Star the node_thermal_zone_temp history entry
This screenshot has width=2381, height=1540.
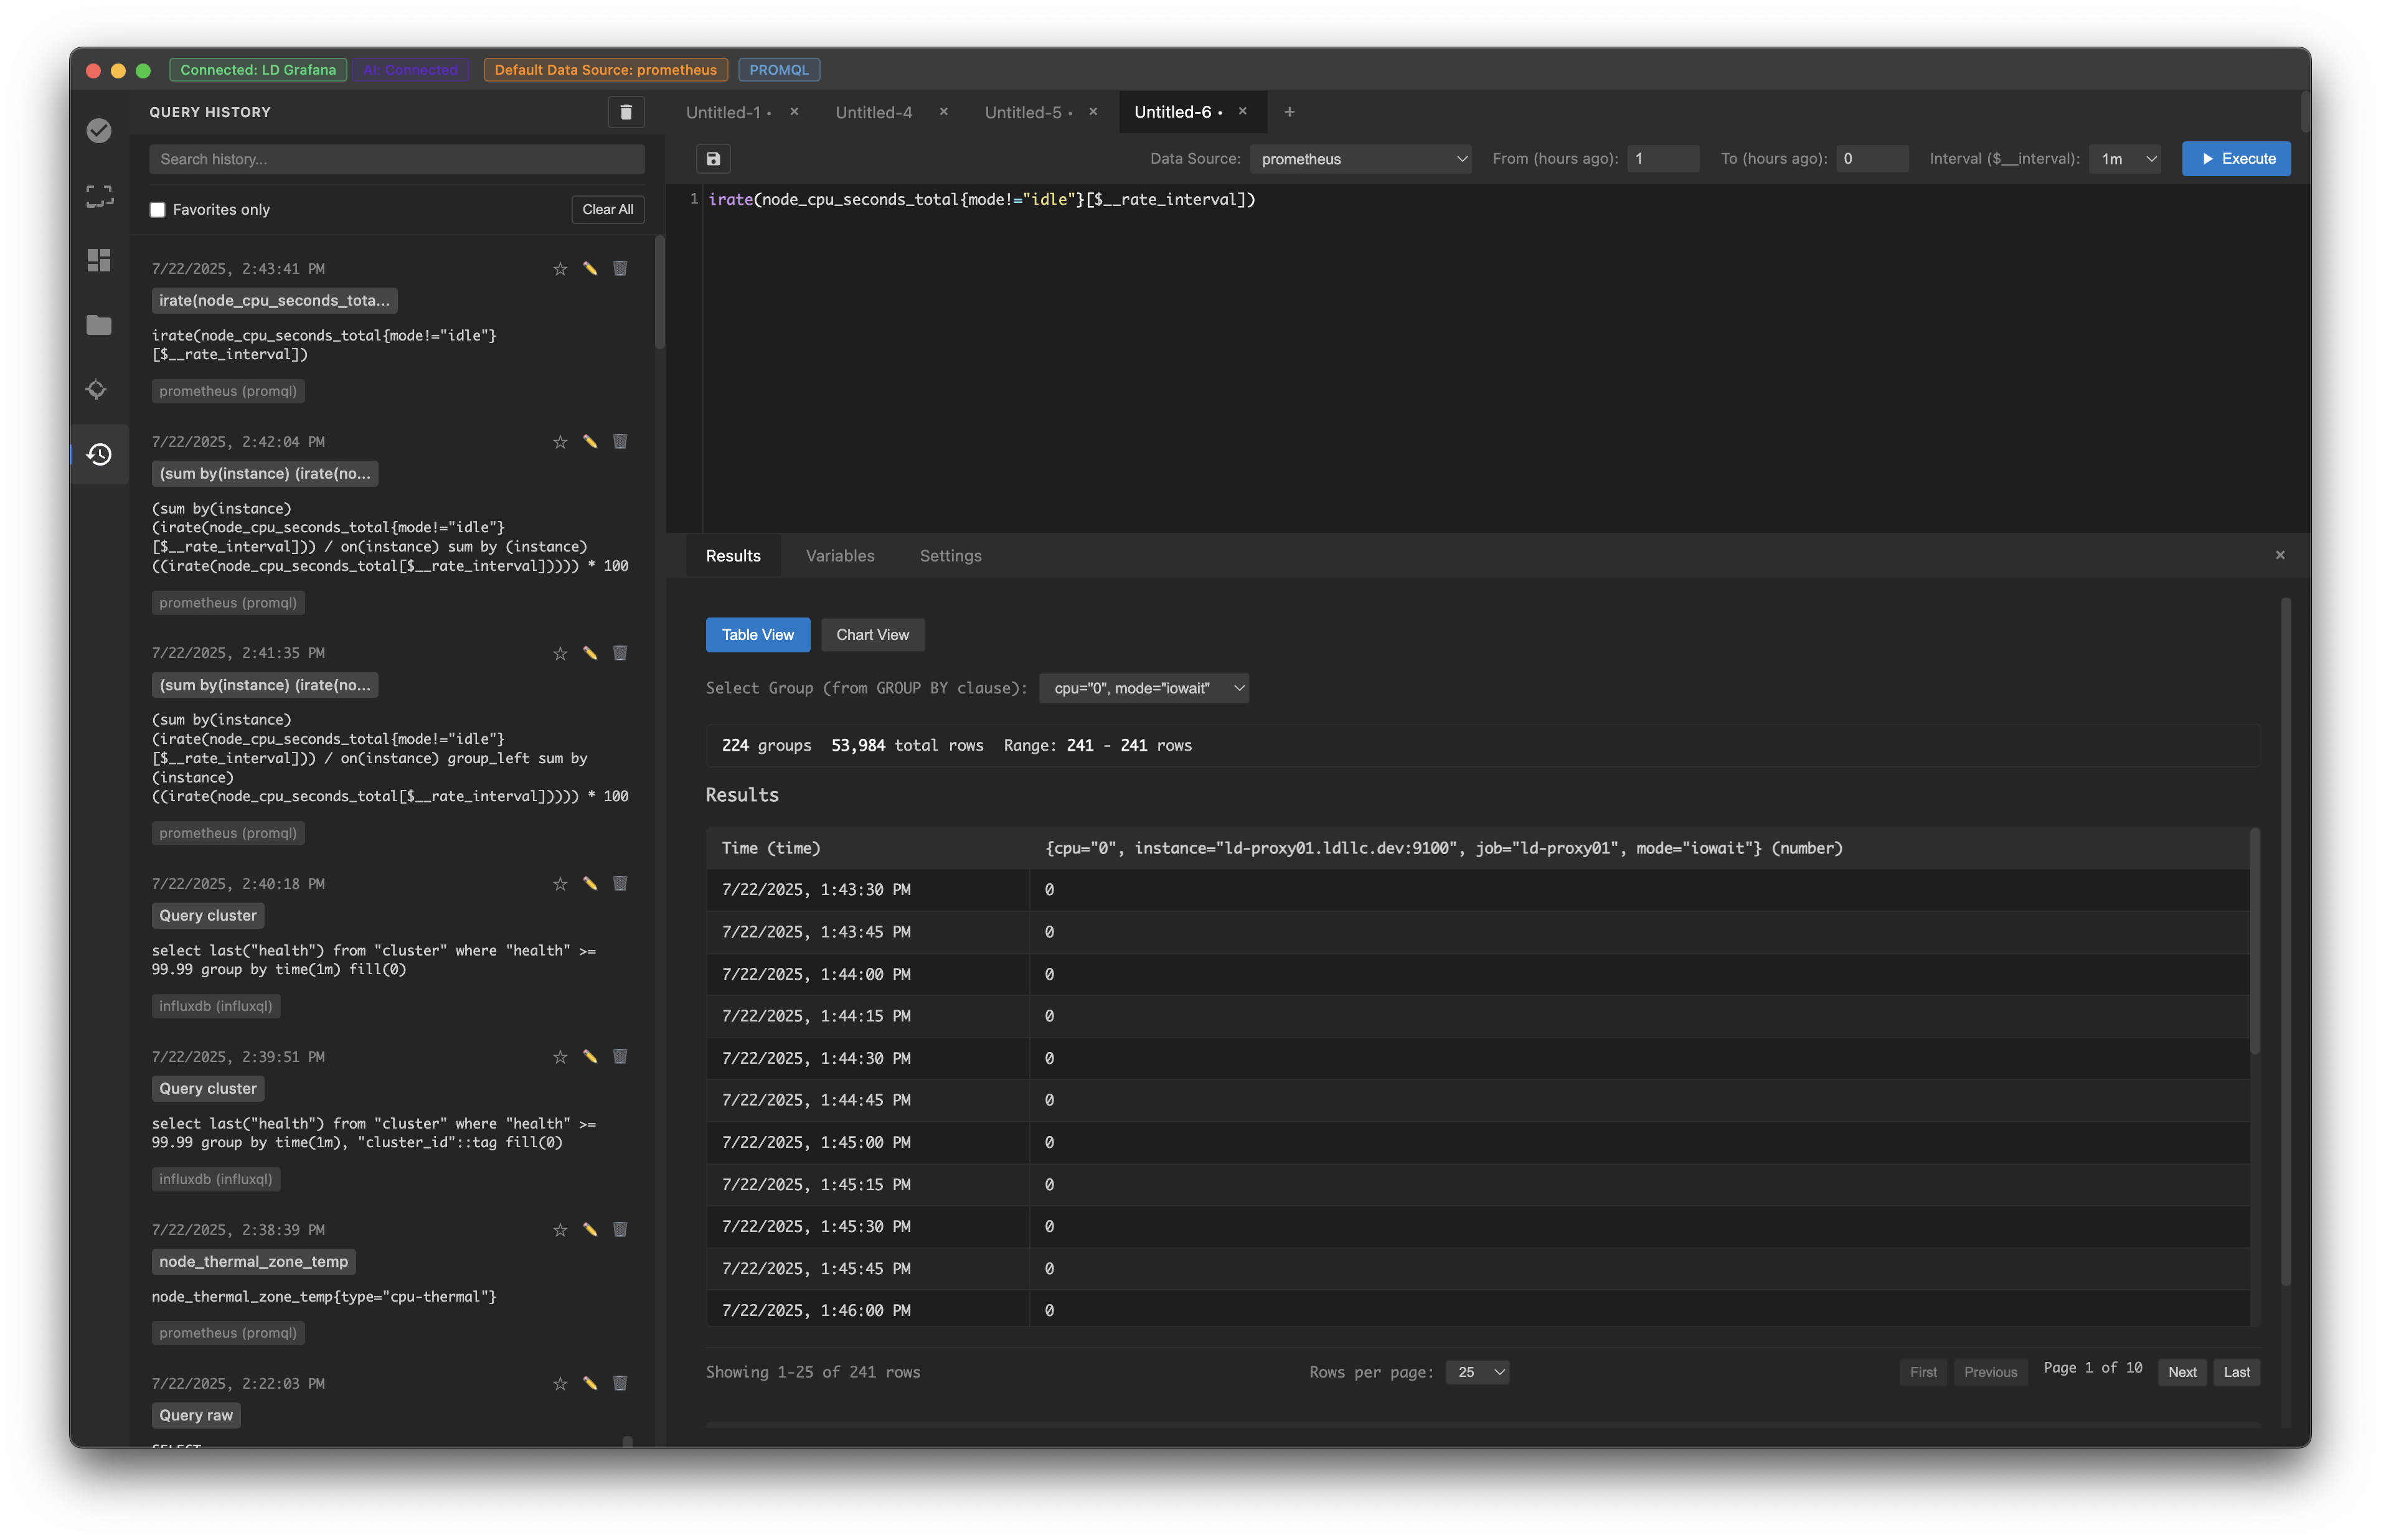coord(560,1229)
